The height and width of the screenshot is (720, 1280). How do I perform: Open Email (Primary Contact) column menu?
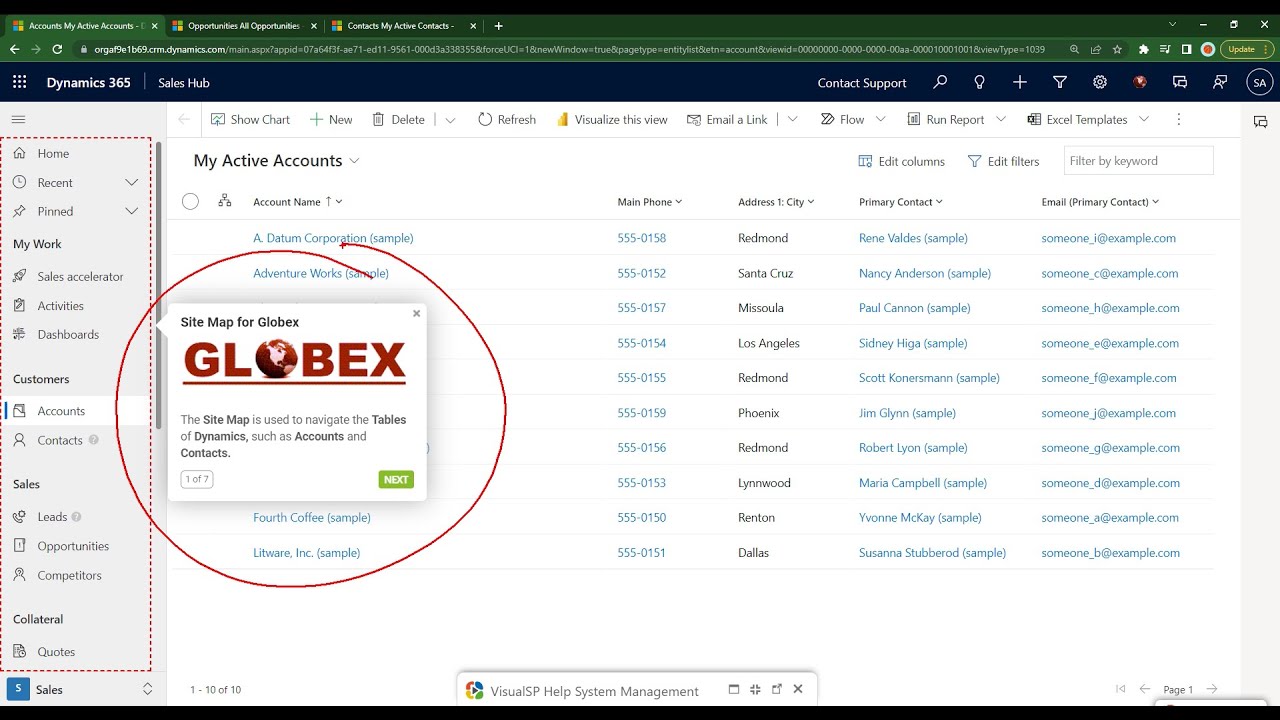pyautogui.click(x=1100, y=202)
